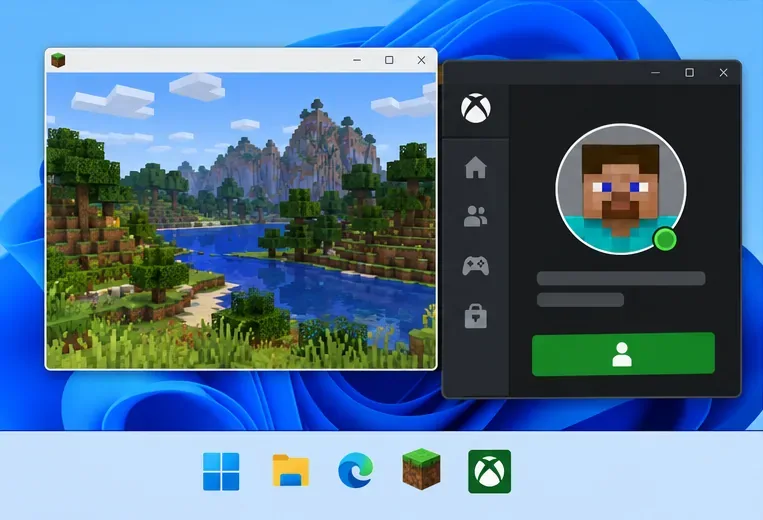
Task: Click the short status placeholder bar
Action: 580,300
